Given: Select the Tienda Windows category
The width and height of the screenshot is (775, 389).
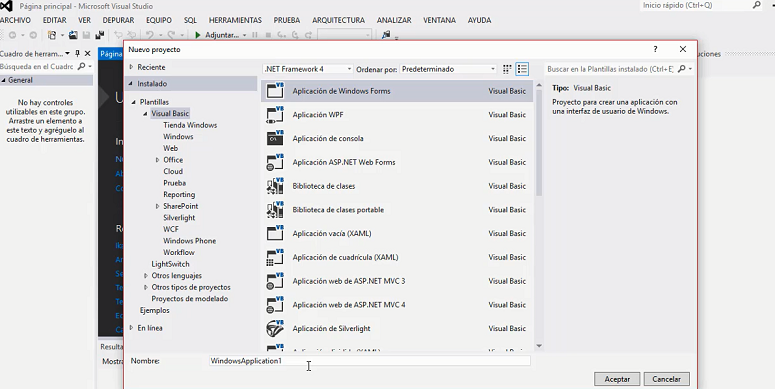Looking at the screenshot, I should coord(190,125).
